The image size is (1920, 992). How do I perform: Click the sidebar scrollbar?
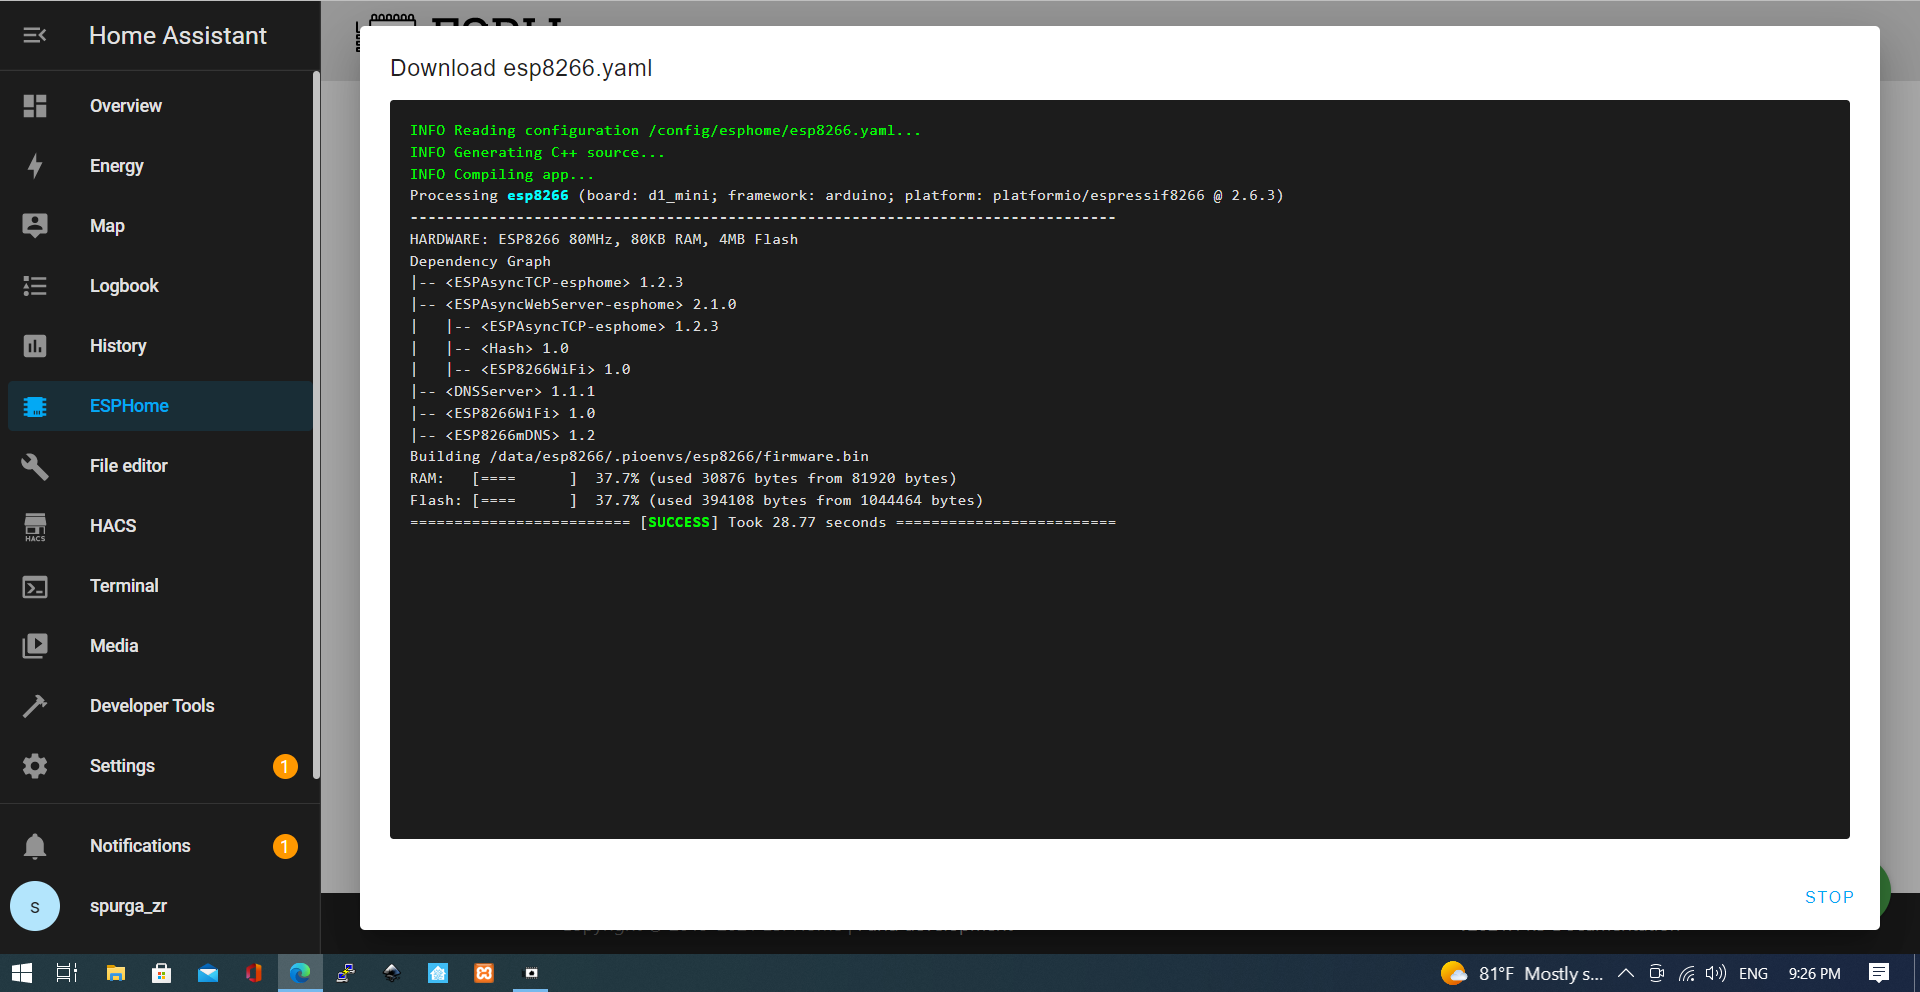316,425
